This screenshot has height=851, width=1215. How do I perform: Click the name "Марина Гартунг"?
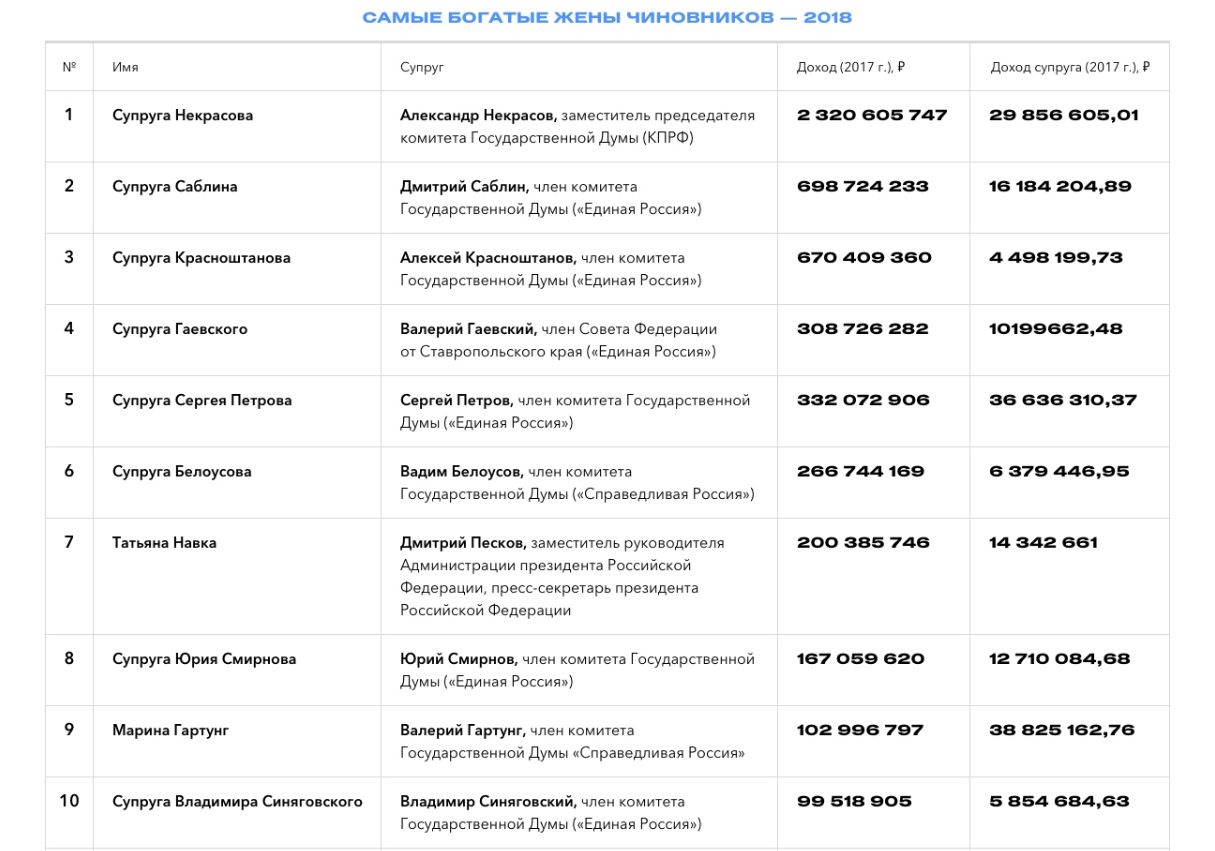(x=170, y=730)
